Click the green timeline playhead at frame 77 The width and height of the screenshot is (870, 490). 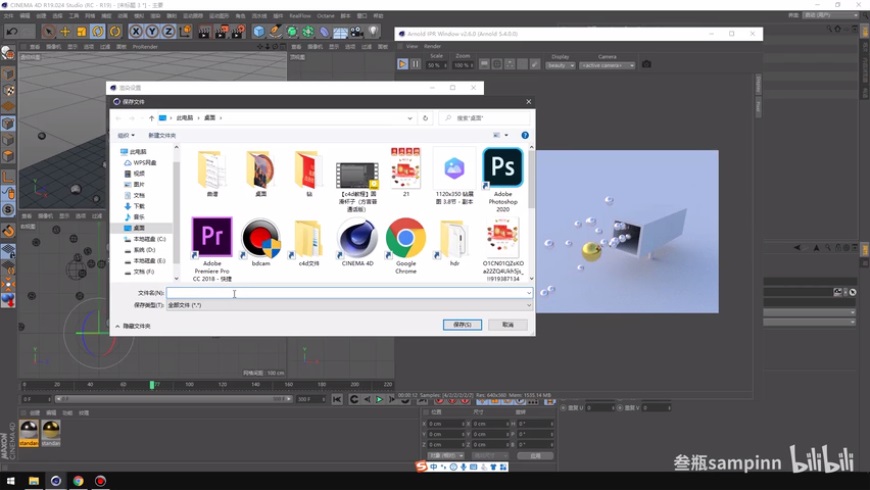[152, 385]
